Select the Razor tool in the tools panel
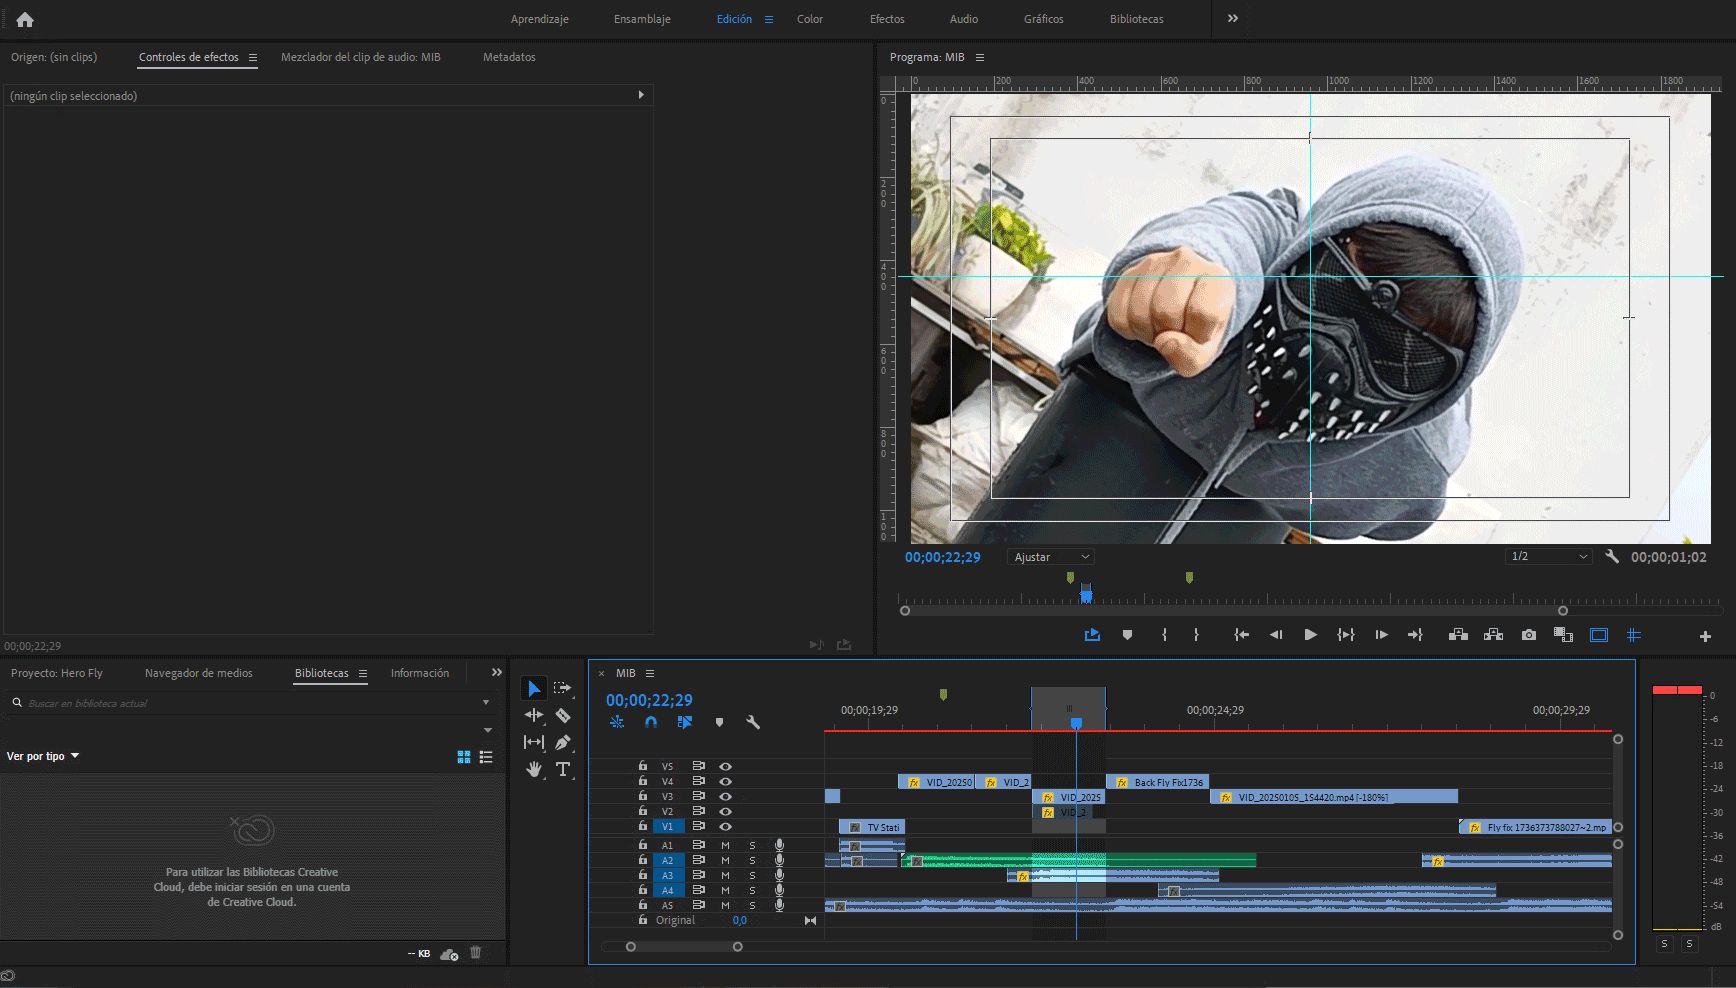Viewport: 1736px width, 988px height. click(x=563, y=715)
